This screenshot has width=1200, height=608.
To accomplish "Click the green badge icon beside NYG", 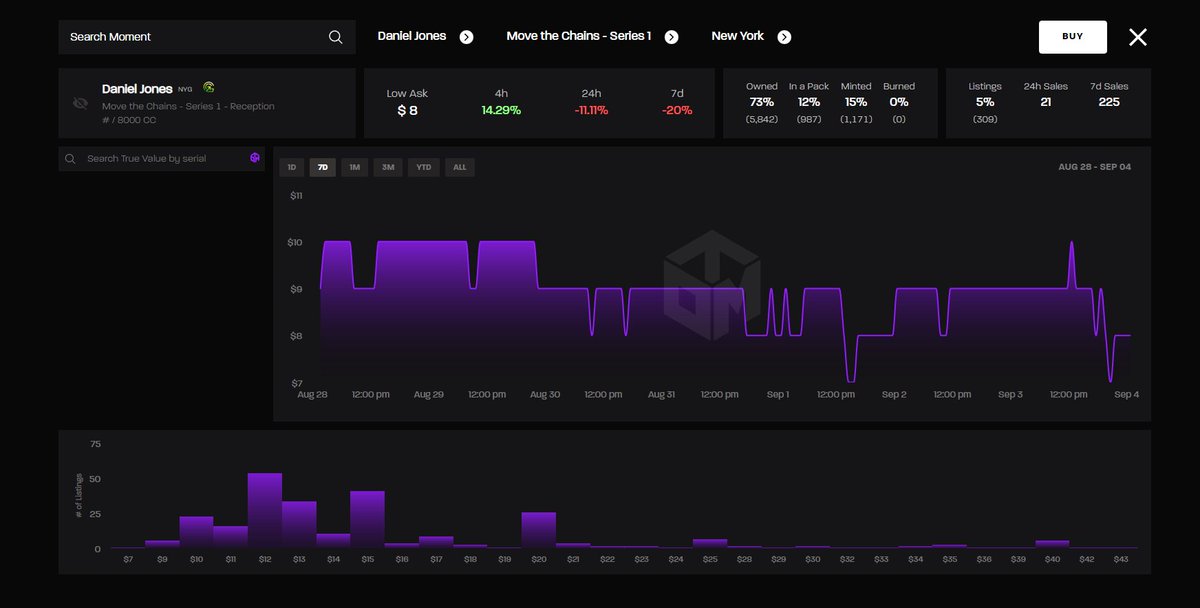I will pos(209,88).
